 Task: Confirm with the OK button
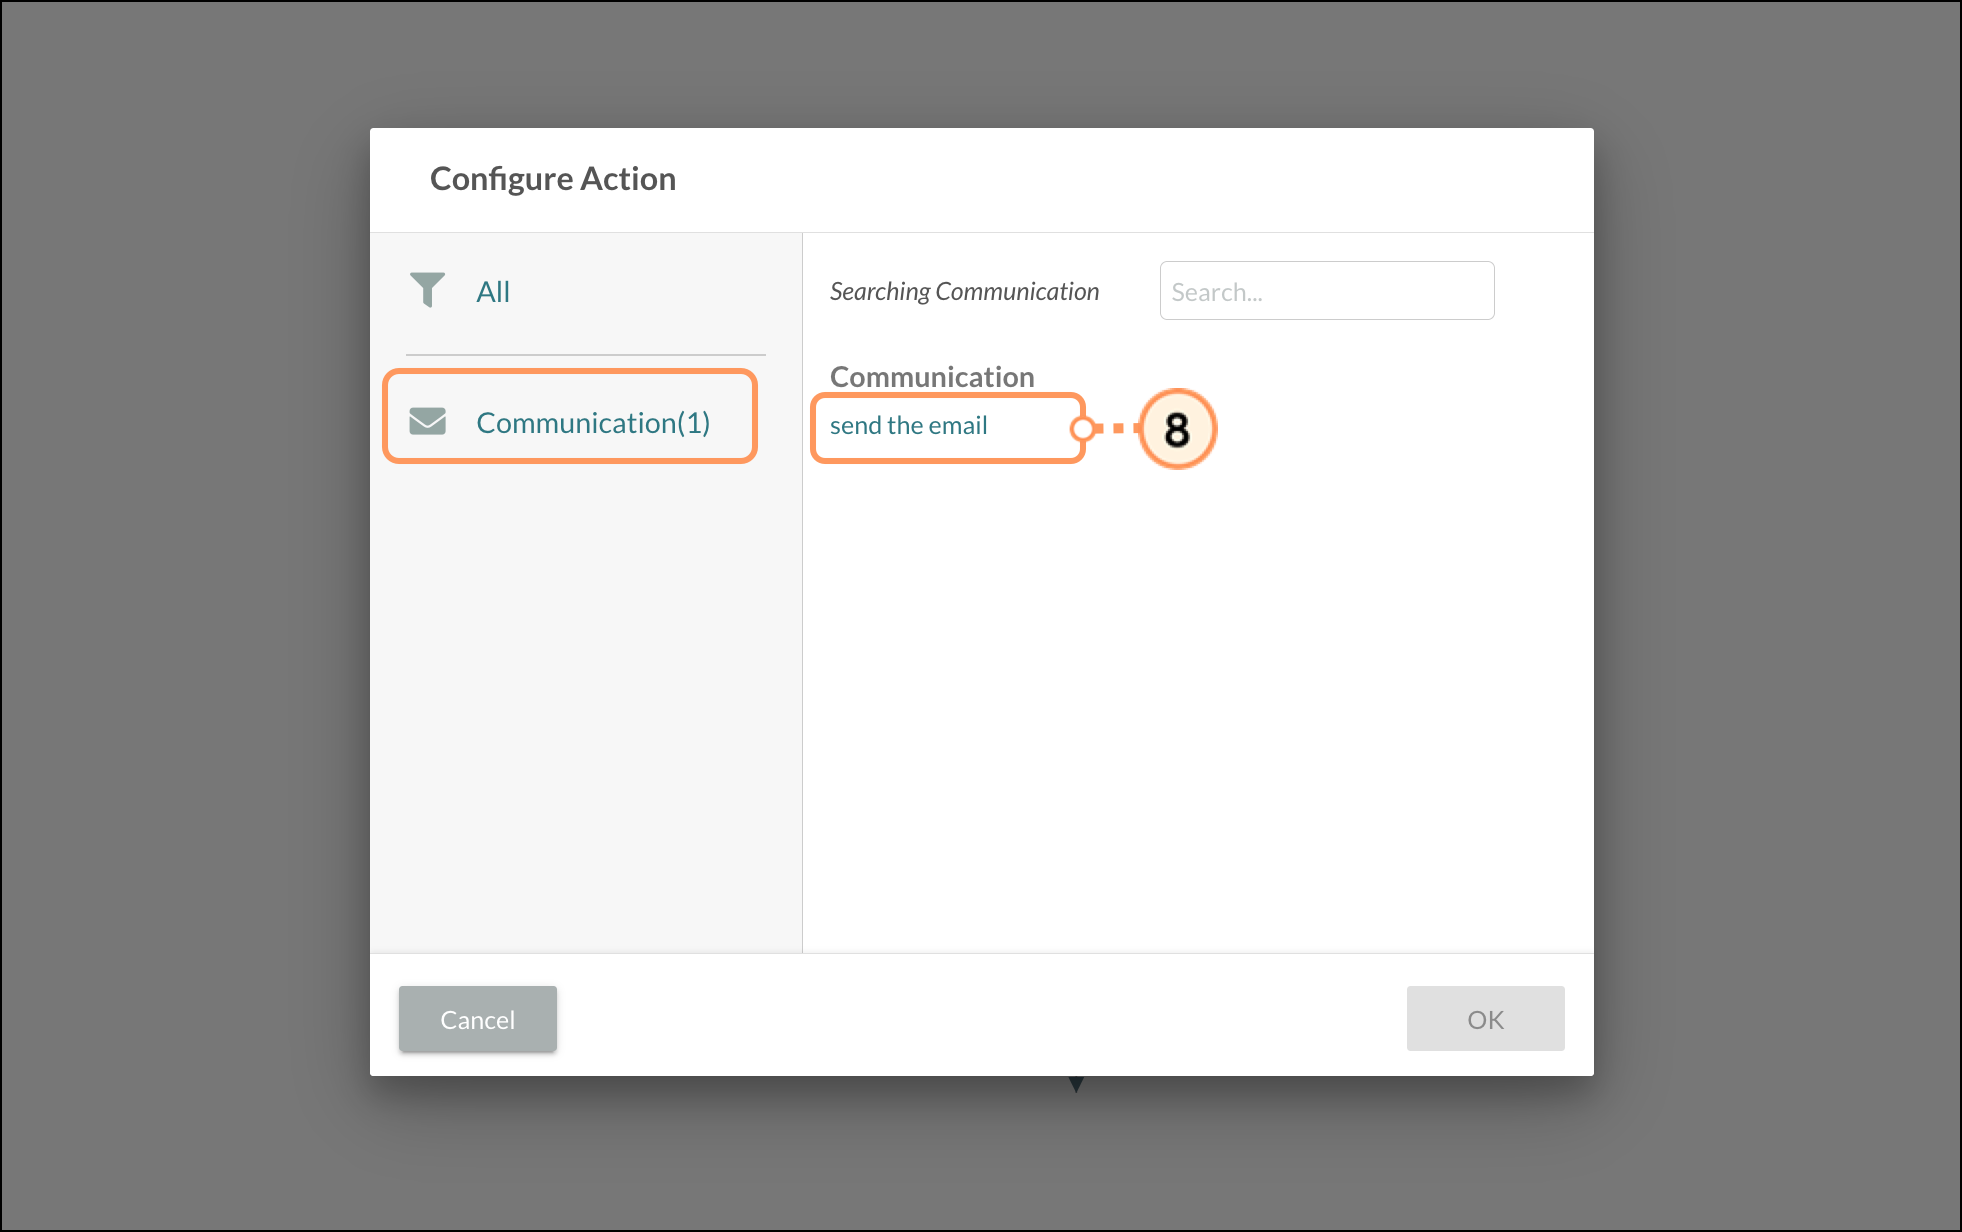tap(1485, 1019)
